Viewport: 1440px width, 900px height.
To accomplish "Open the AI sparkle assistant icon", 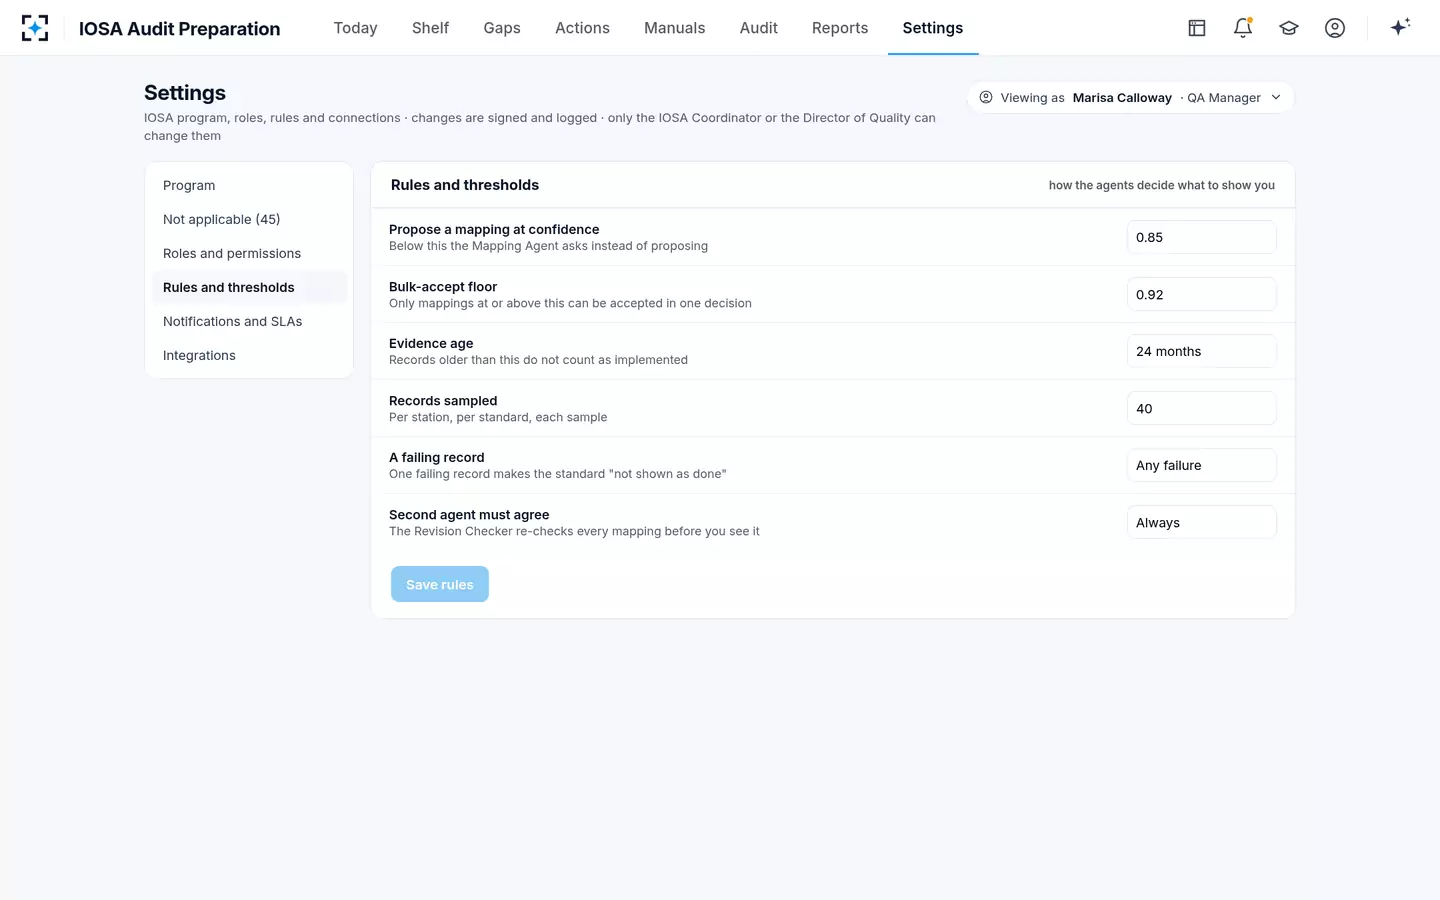I will [x=1400, y=27].
